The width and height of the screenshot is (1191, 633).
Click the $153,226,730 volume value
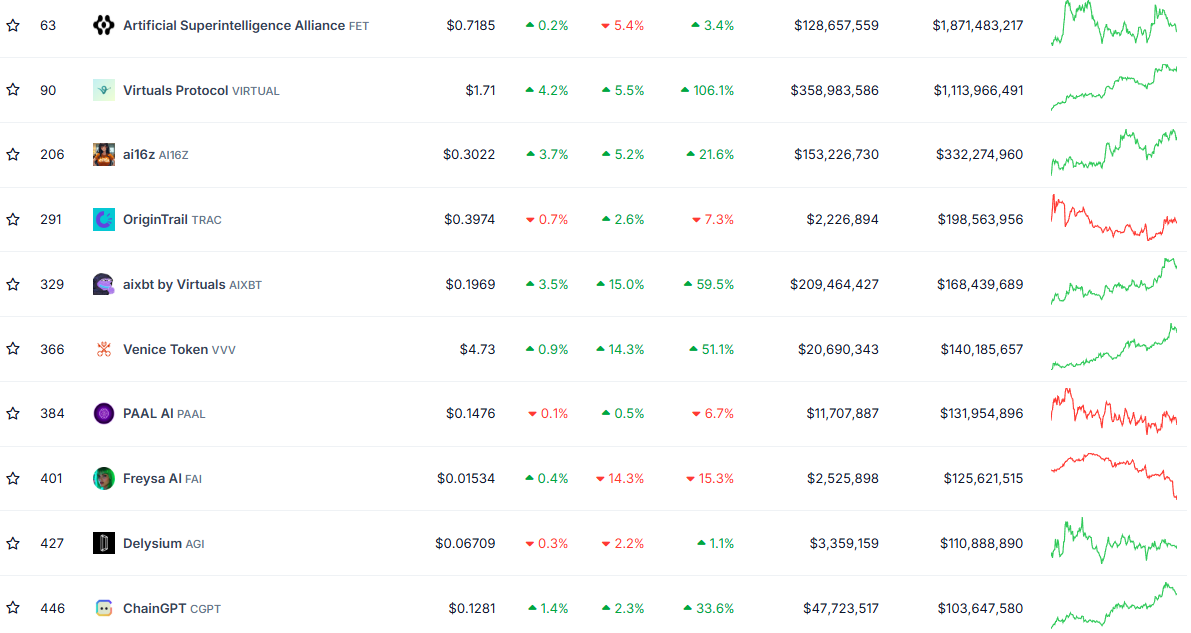click(x=836, y=155)
